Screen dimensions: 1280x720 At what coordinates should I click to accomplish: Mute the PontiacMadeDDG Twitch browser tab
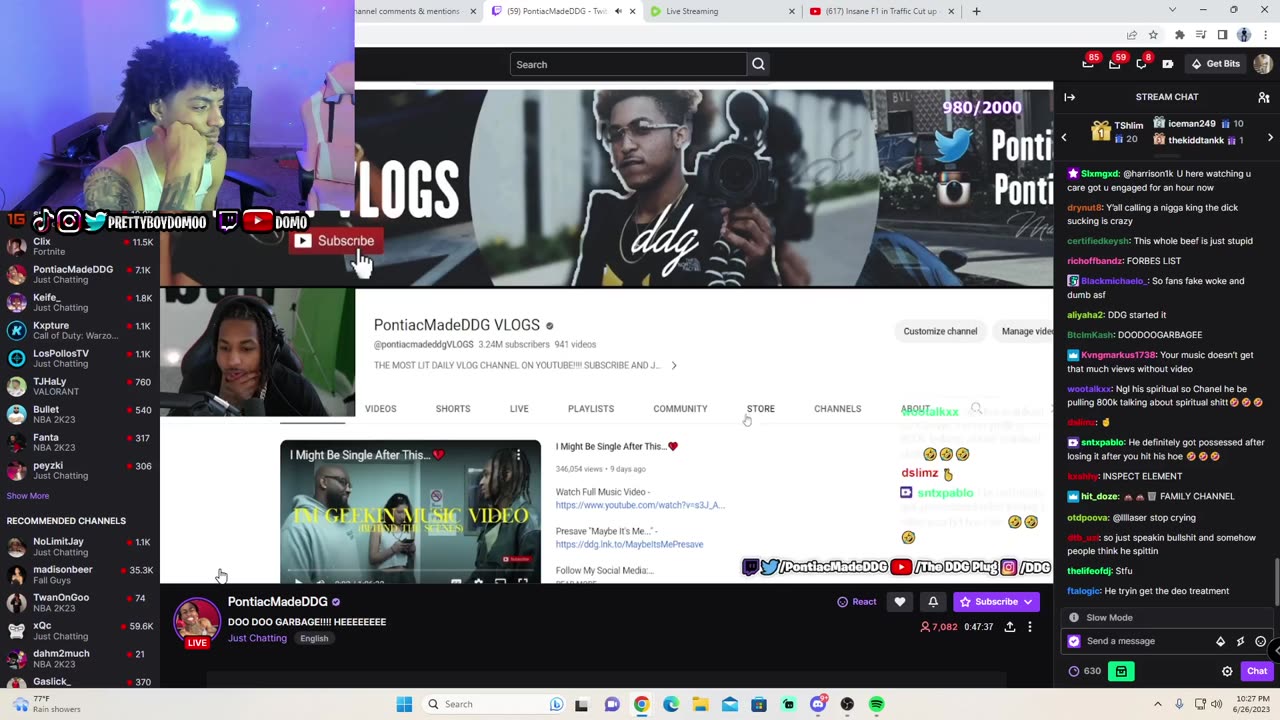point(618,11)
